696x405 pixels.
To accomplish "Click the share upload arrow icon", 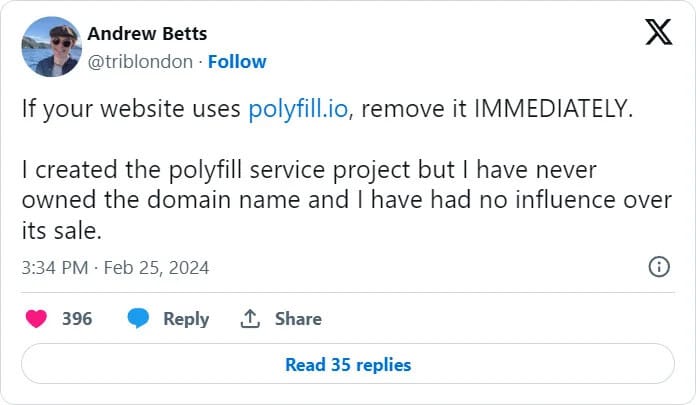I will [250, 318].
